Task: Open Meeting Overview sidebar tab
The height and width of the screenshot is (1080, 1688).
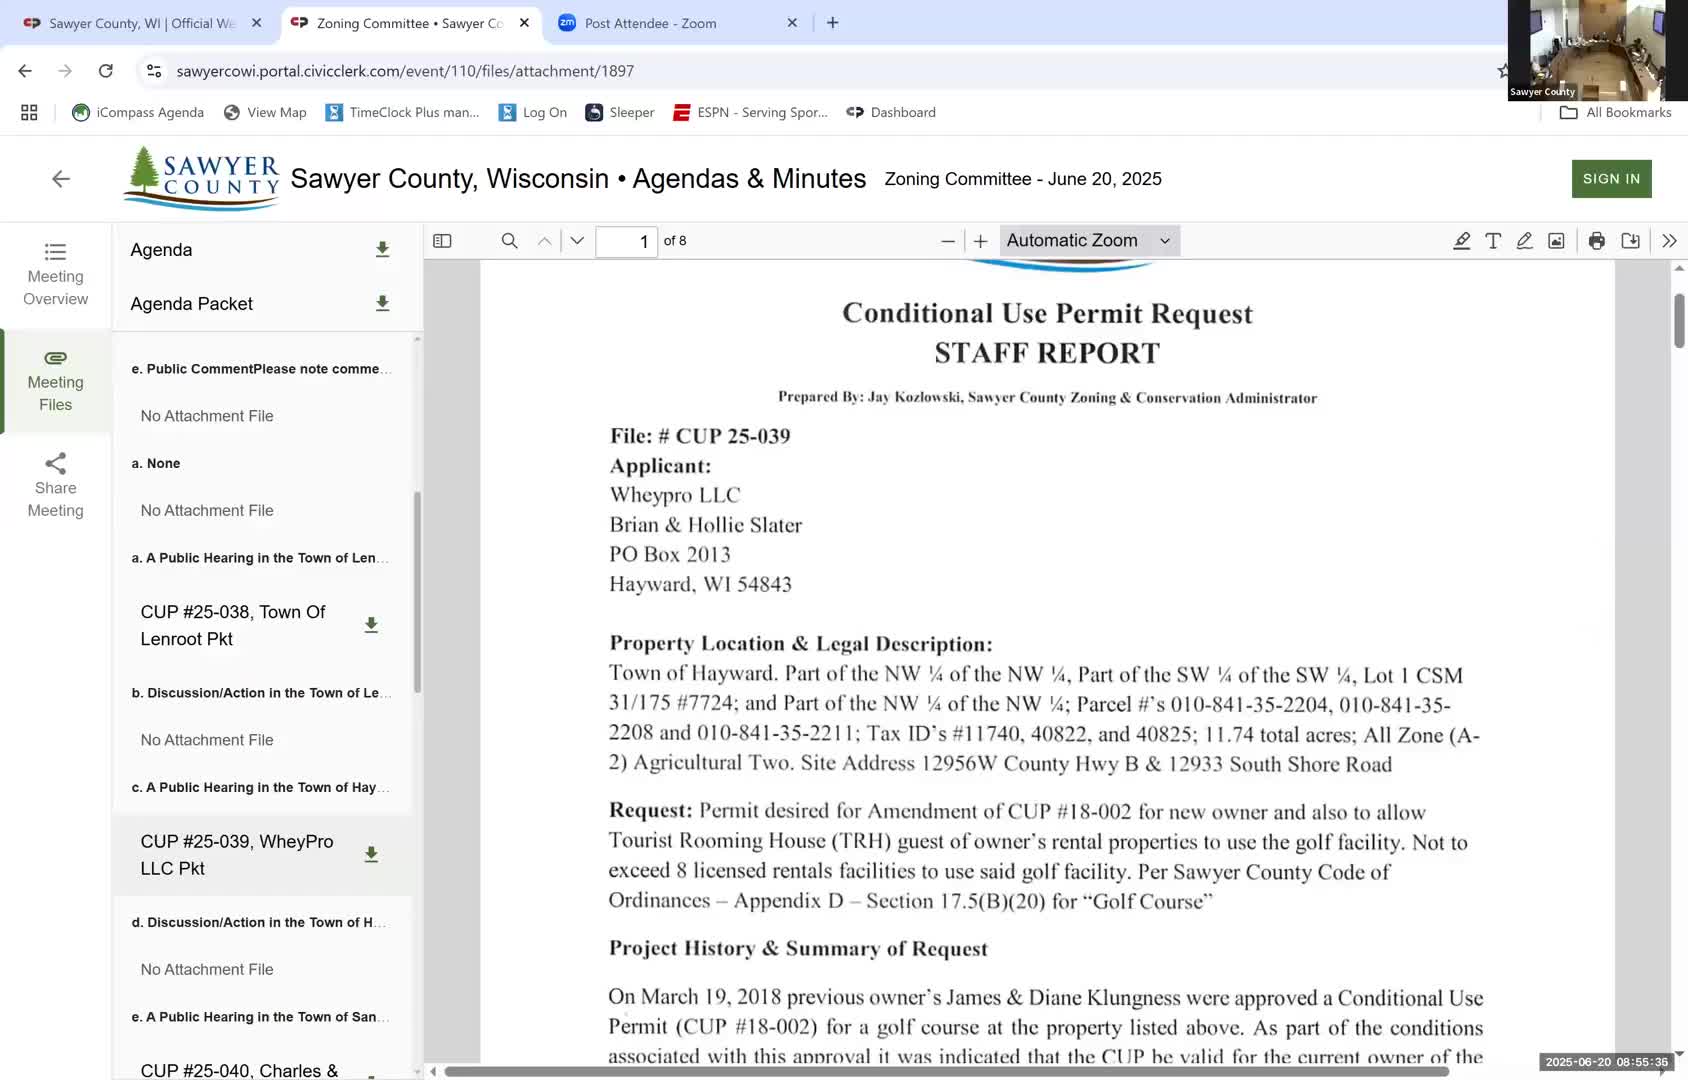Action: tap(56, 274)
